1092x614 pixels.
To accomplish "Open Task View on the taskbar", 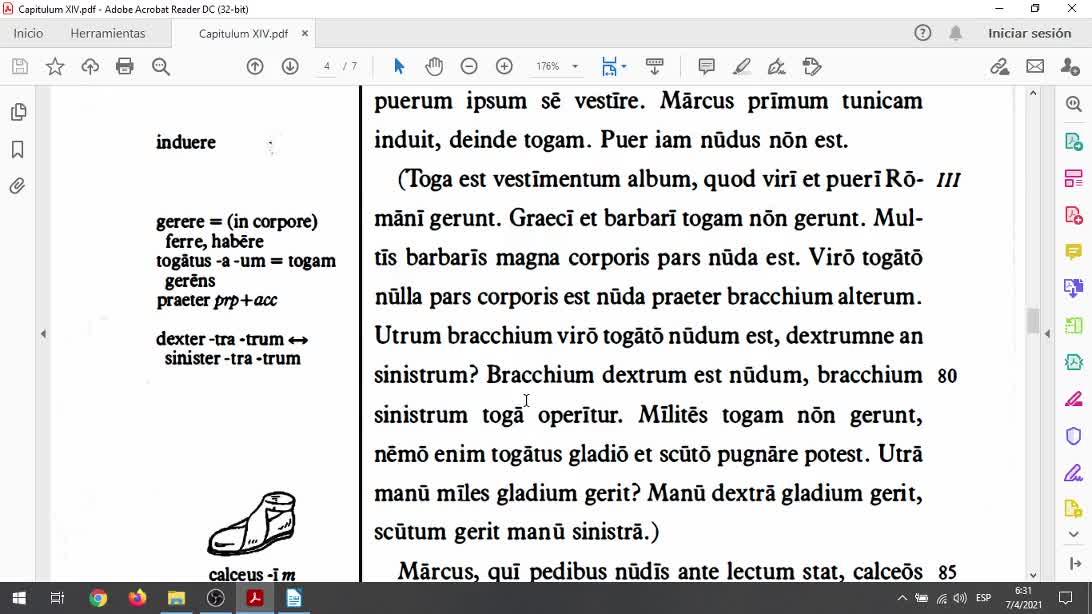I will (x=57, y=598).
